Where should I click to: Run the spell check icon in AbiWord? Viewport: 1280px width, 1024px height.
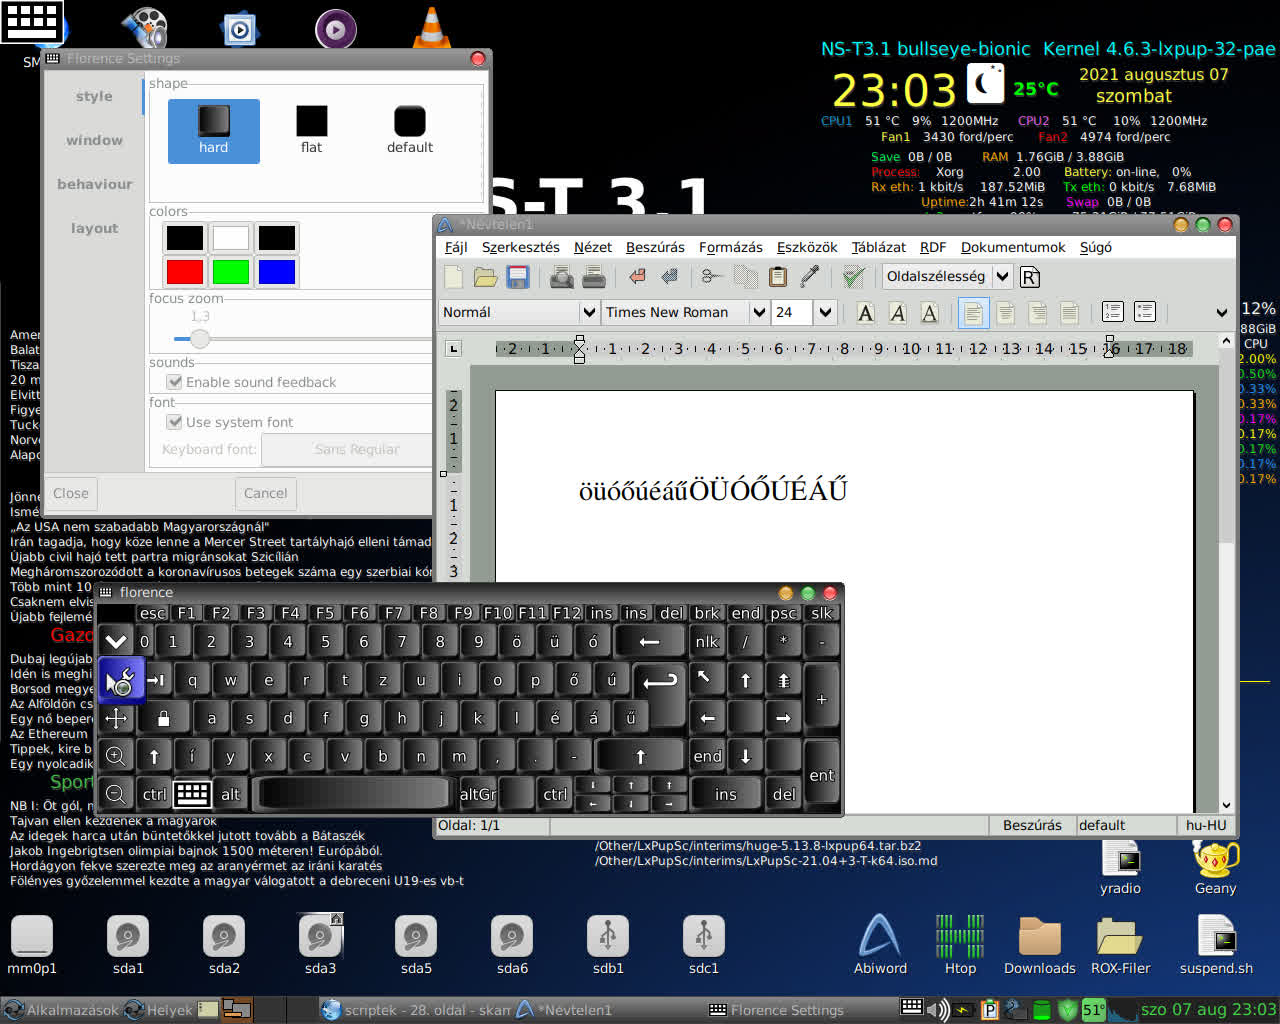(853, 277)
